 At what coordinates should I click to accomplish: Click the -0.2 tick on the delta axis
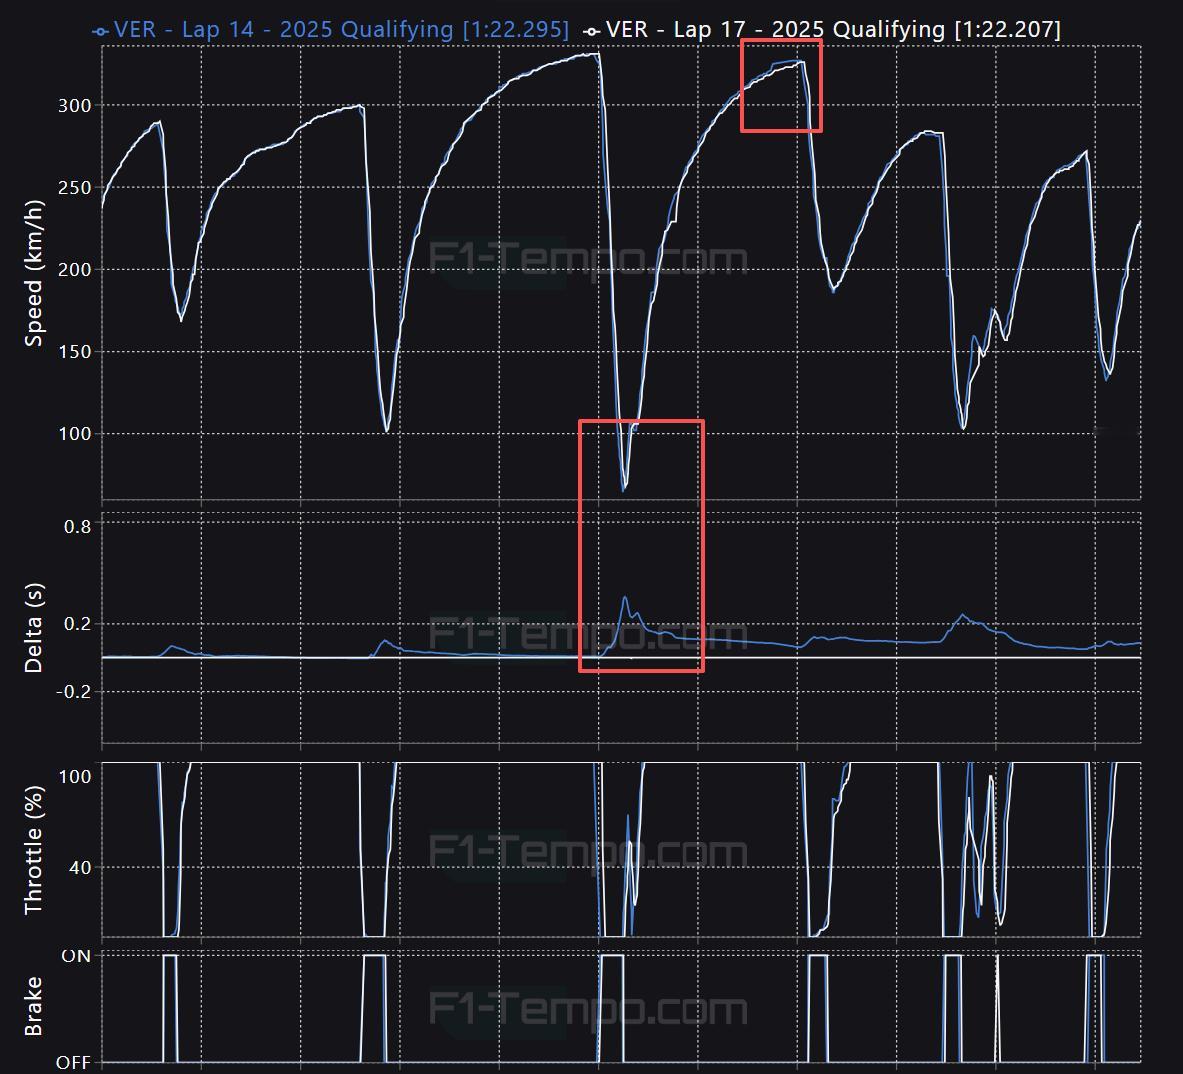[74, 692]
